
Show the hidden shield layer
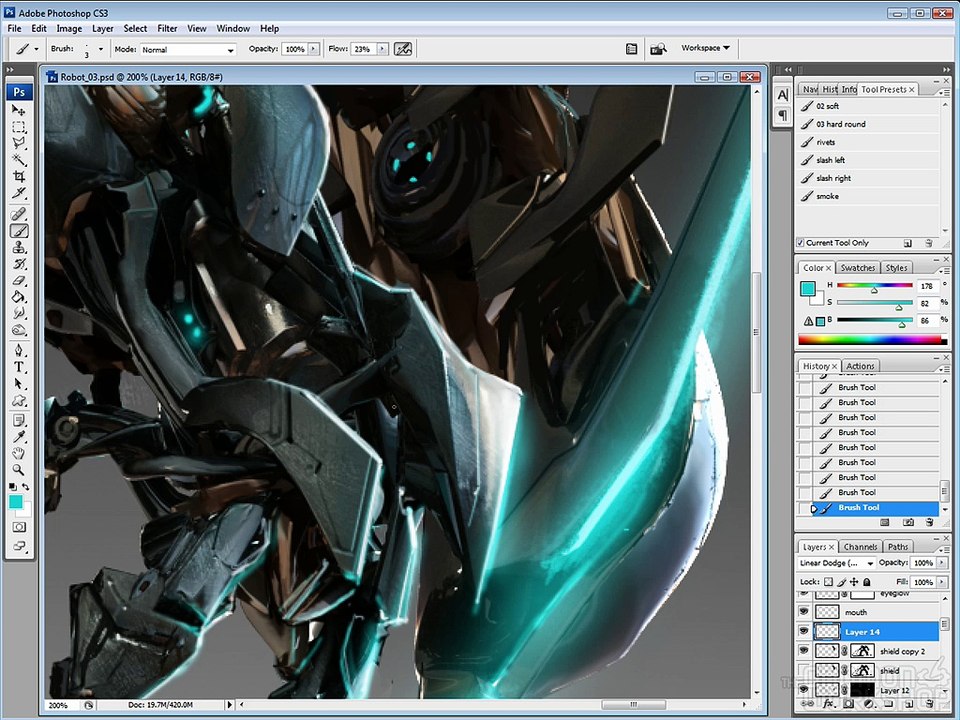click(804, 670)
